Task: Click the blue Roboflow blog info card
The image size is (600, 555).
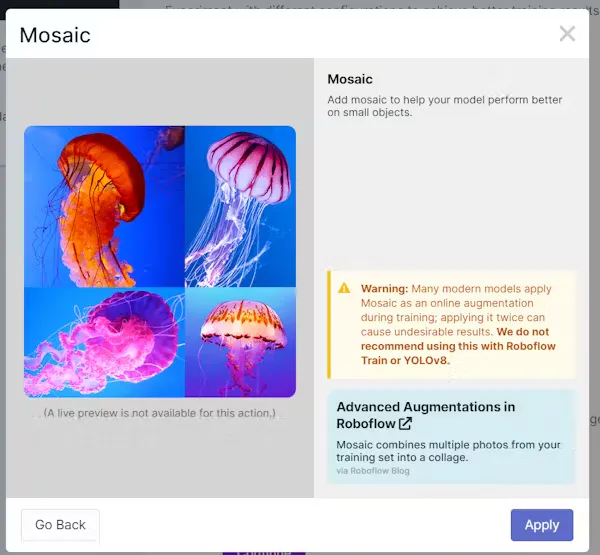Action: tap(451, 437)
